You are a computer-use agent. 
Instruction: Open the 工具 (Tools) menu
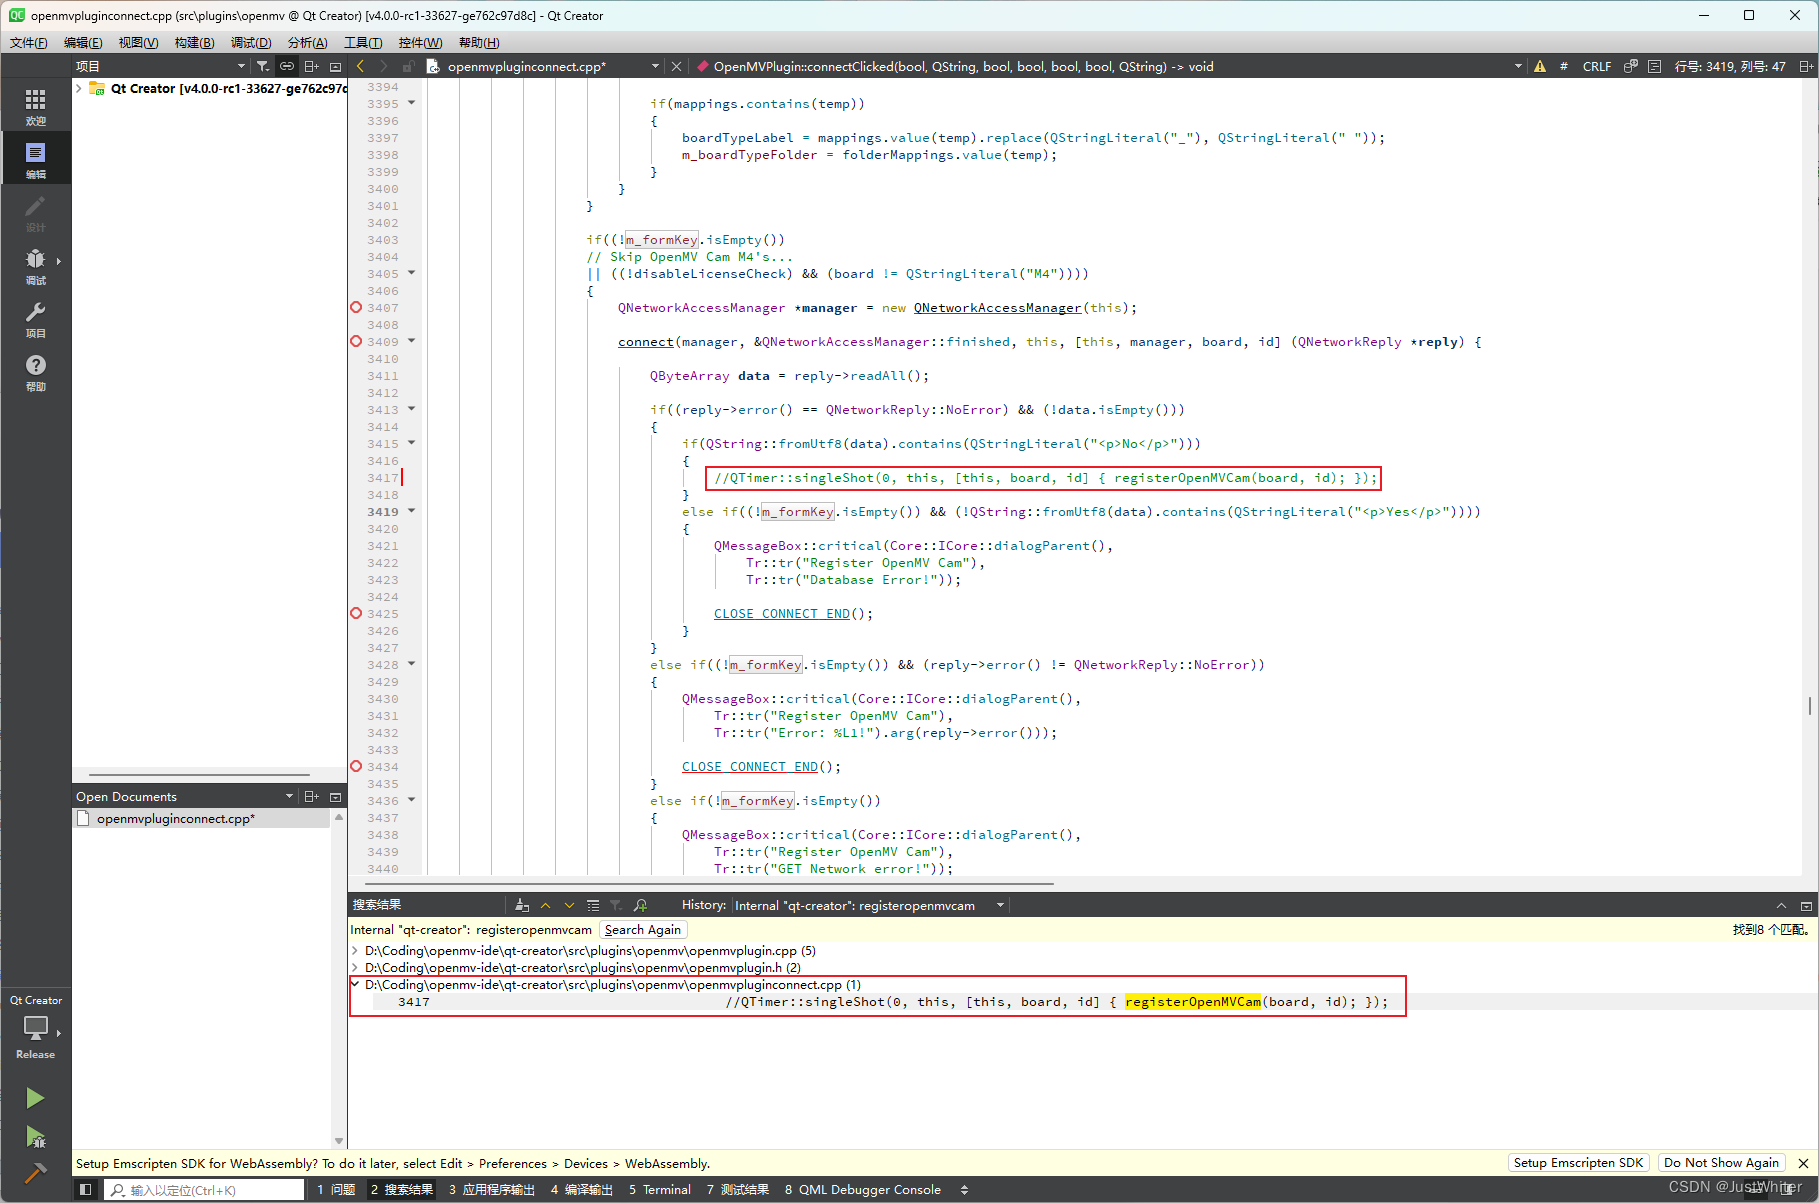point(362,42)
